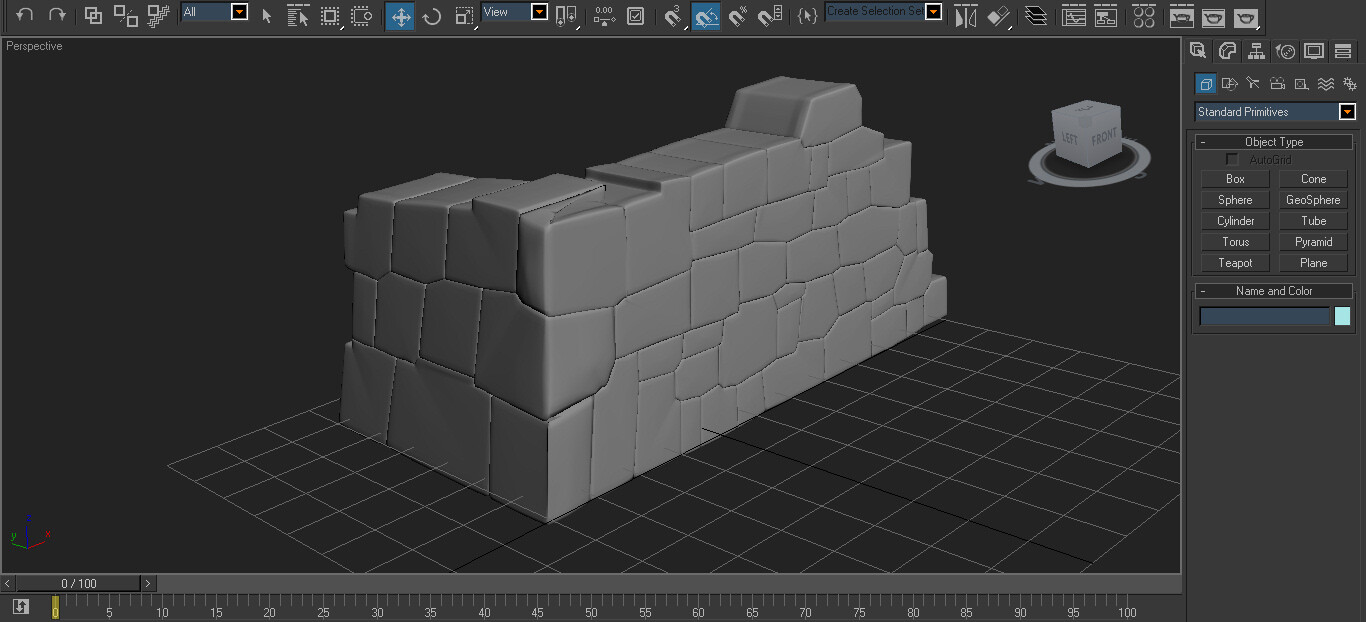
Task: Click Edit Named Selection Sets icon
Action: click(808, 16)
